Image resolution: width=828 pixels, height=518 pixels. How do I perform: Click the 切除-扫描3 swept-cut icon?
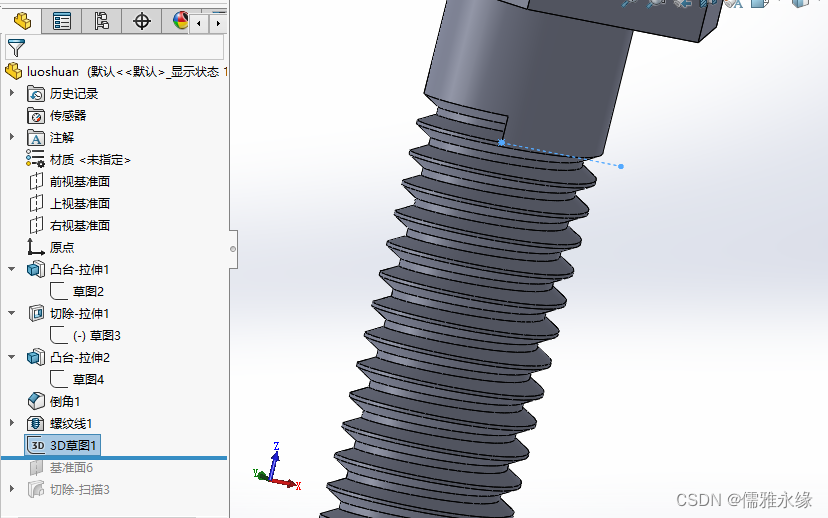pos(36,489)
